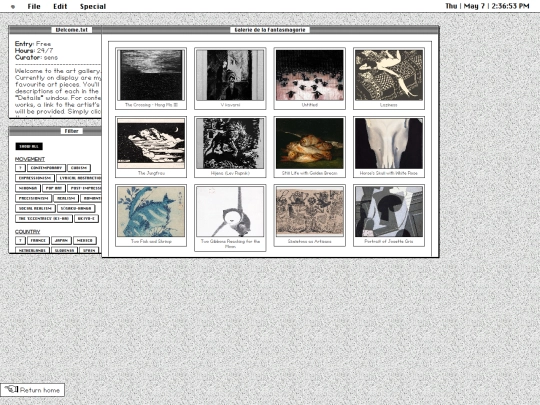
Task: Click the Galerie de la Fantasmagorie title
Action: coord(270,30)
